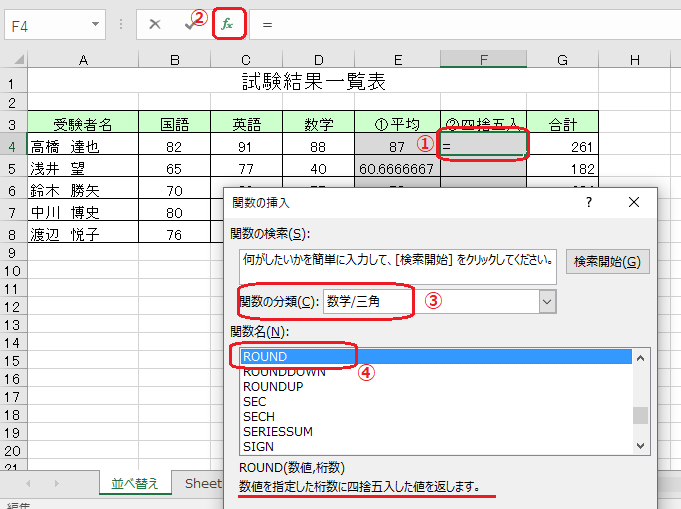Click cell with value 82
The image size is (681, 509).
coord(175,146)
